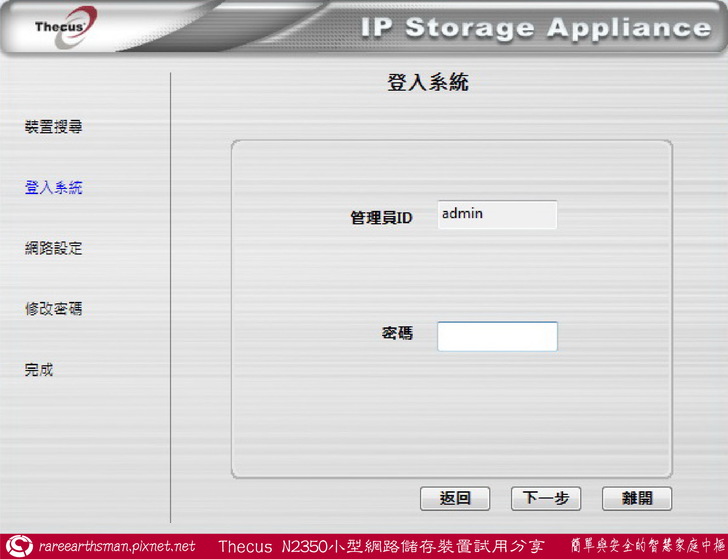Focus the empty 密碼 password field
The width and height of the screenshot is (728, 559).
[x=497, y=336]
